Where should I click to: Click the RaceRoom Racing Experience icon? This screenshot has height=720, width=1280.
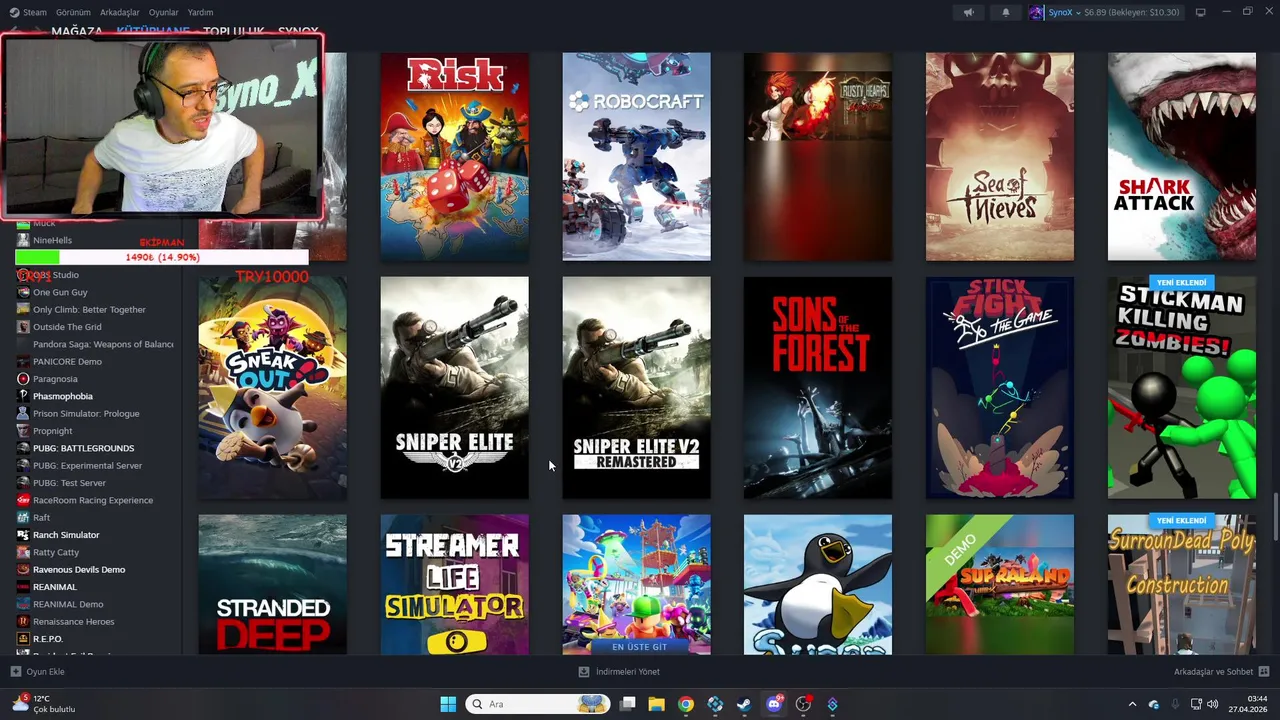[23, 500]
